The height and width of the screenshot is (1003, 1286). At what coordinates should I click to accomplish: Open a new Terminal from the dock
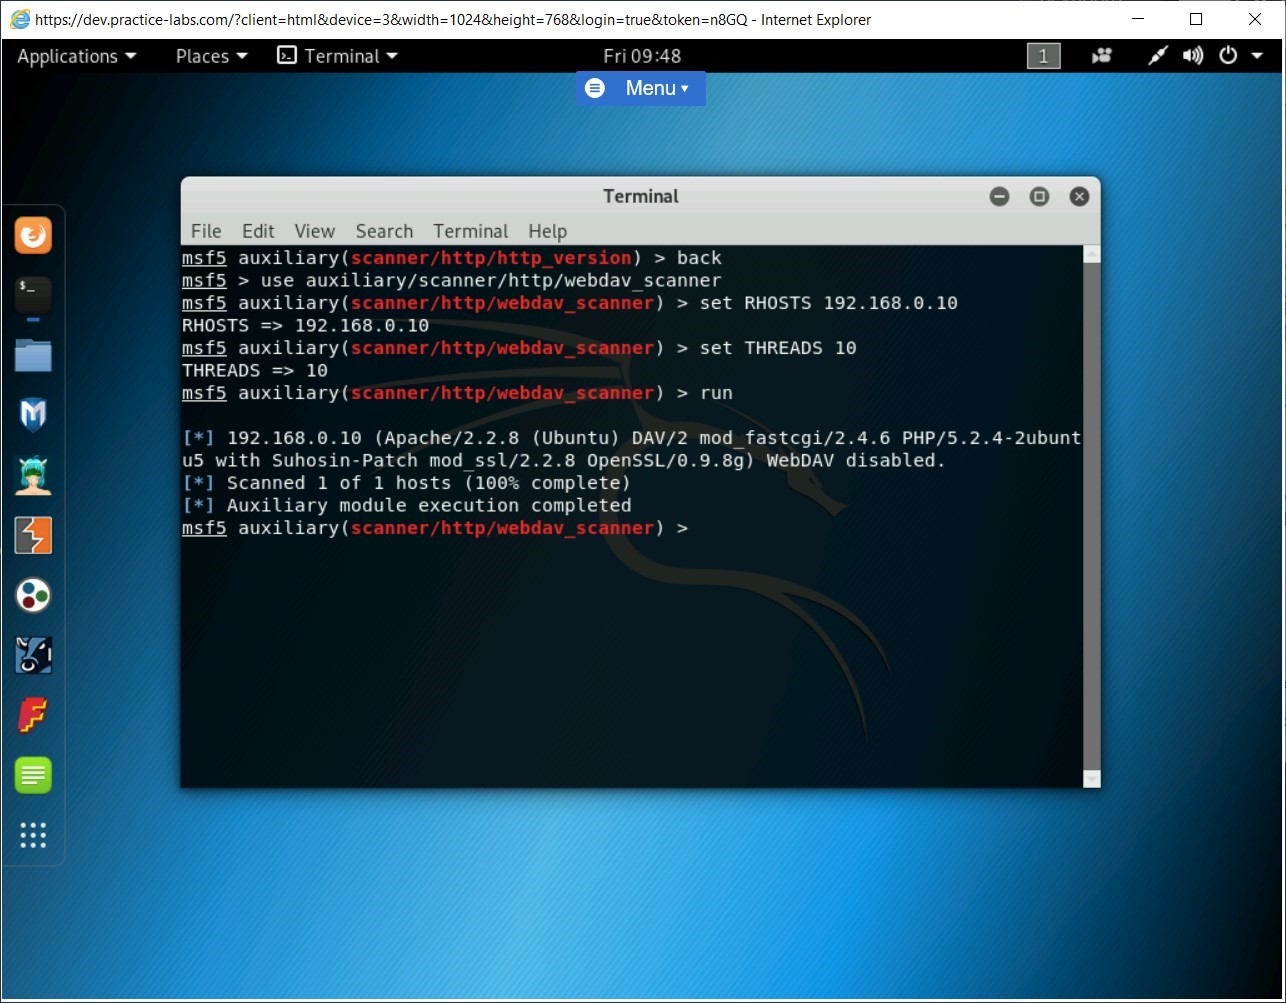pos(33,295)
